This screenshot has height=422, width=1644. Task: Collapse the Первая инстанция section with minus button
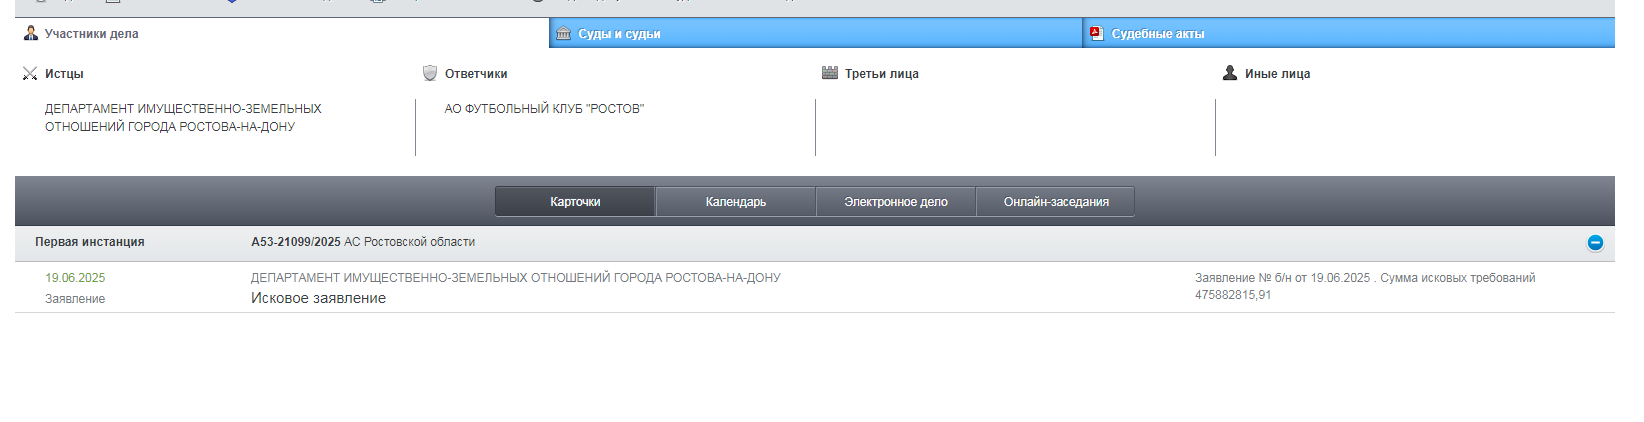pyautogui.click(x=1595, y=242)
